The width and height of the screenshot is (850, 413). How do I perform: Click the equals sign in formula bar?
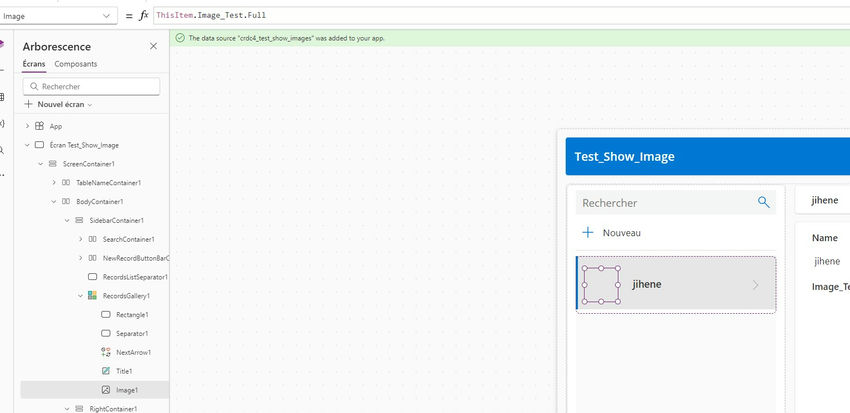129,16
